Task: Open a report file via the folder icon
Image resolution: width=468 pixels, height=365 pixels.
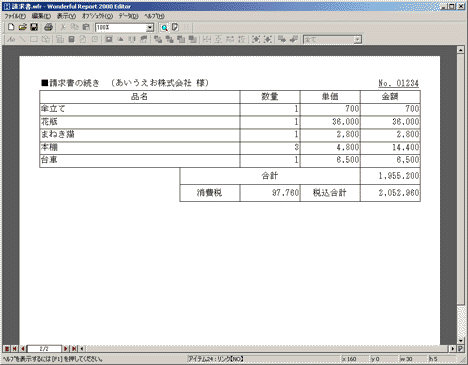Action: pyautogui.click(x=22, y=27)
